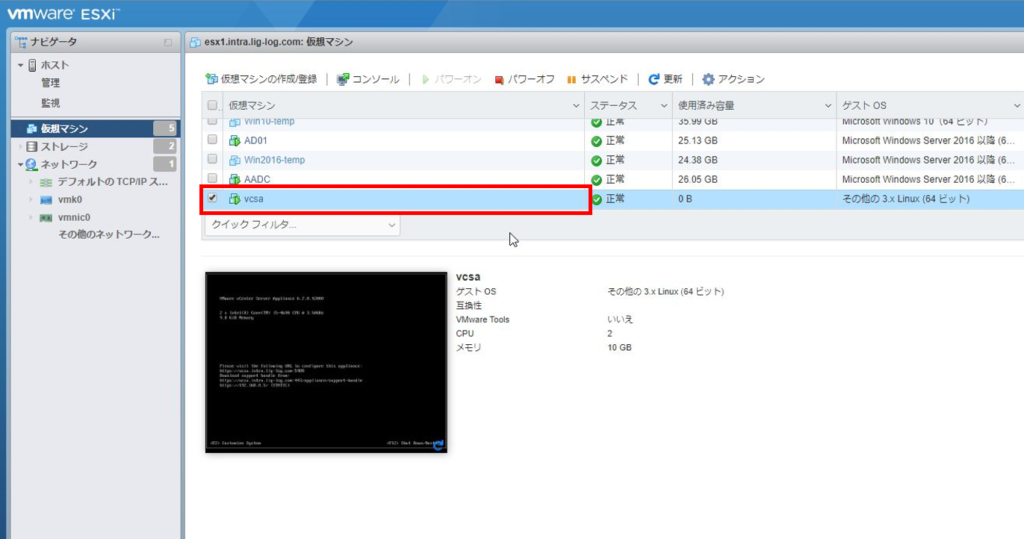This screenshot has width=1024, height=539.
Task: Toggle the select-all checkbox in the table header
Action: click(x=212, y=105)
